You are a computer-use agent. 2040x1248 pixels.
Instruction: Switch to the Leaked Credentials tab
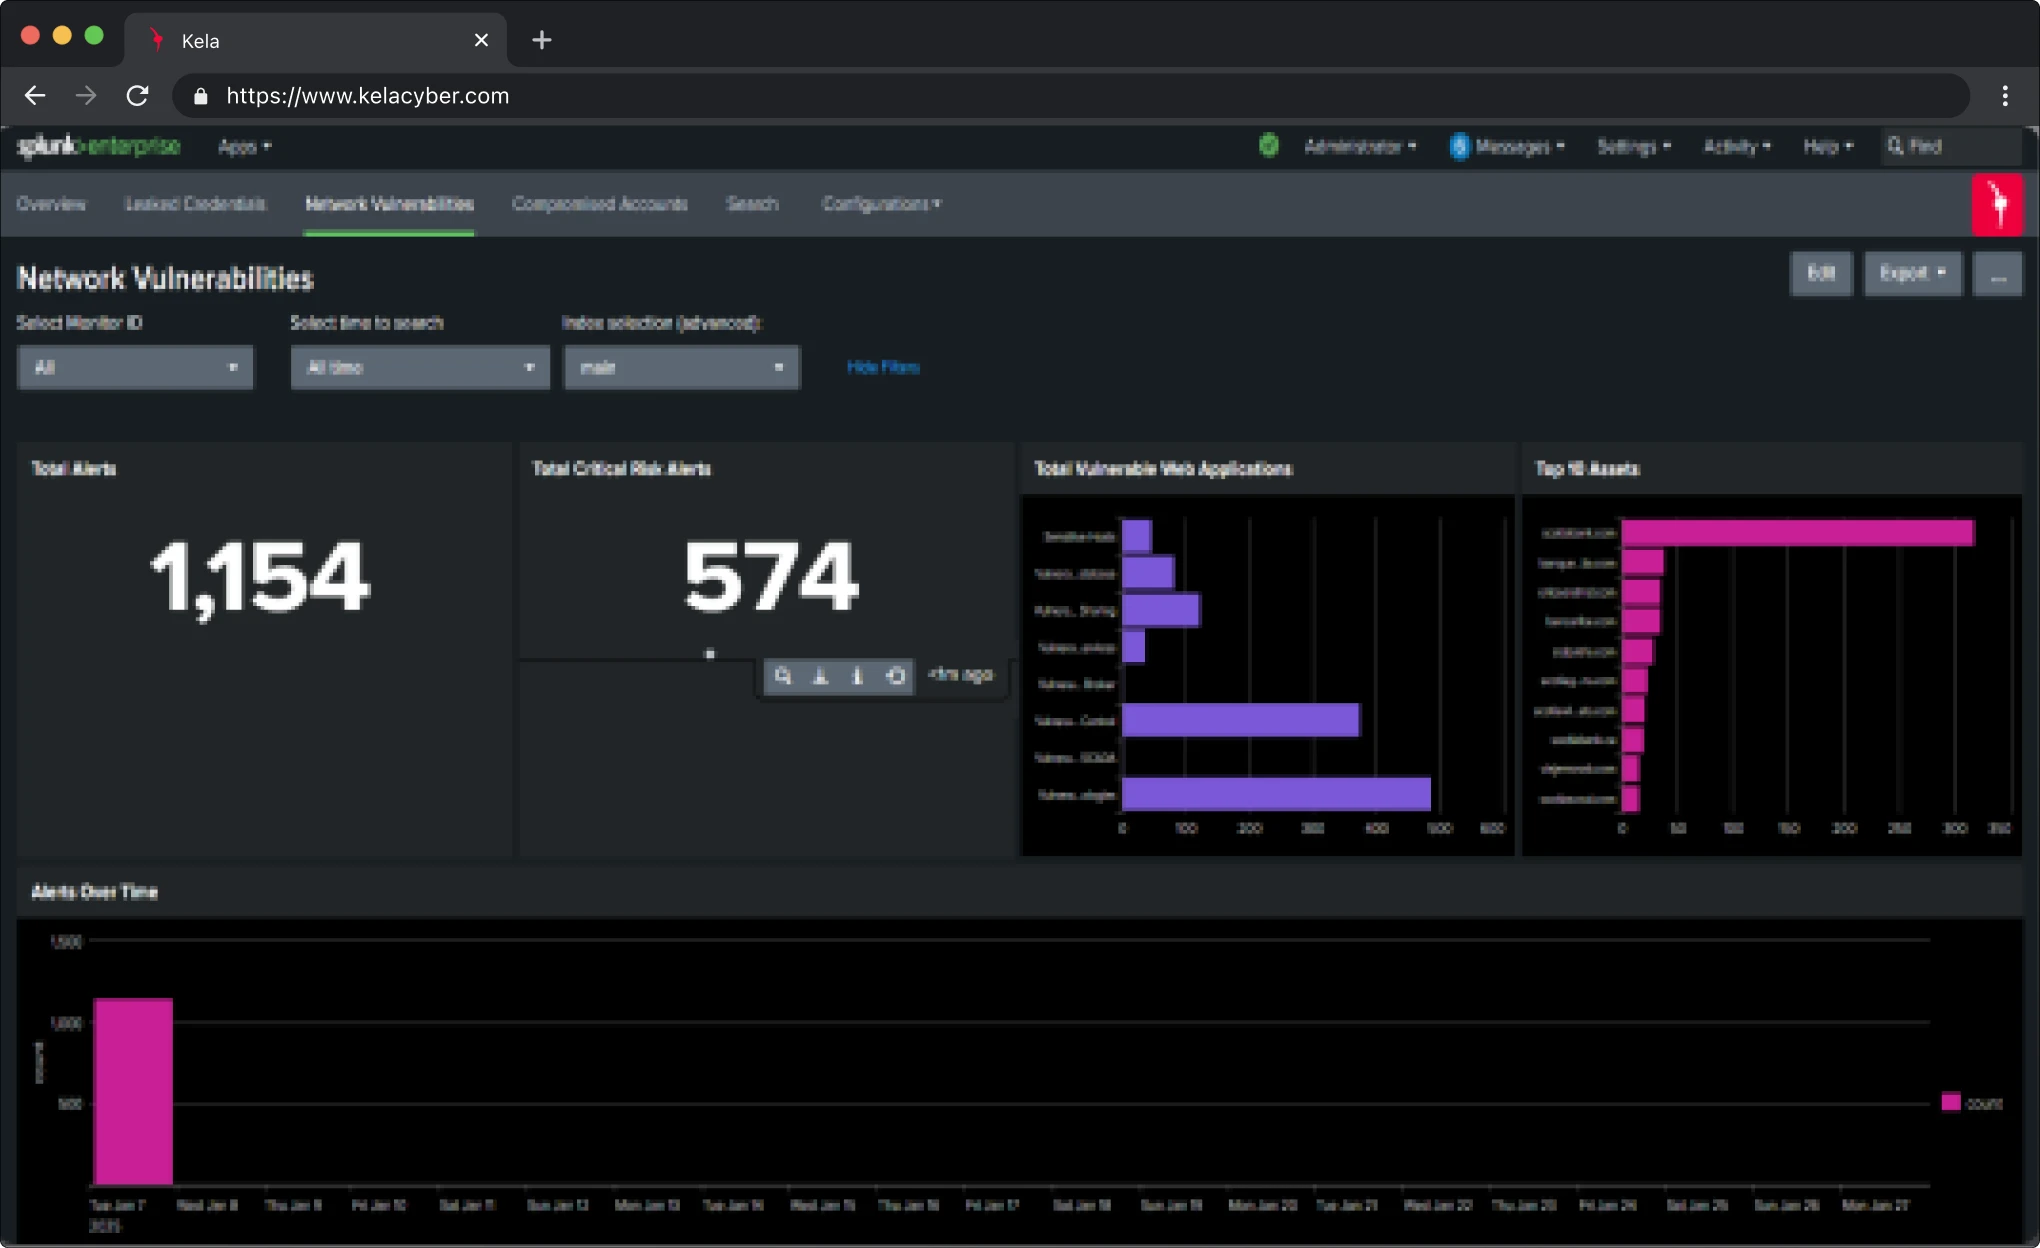click(x=195, y=204)
